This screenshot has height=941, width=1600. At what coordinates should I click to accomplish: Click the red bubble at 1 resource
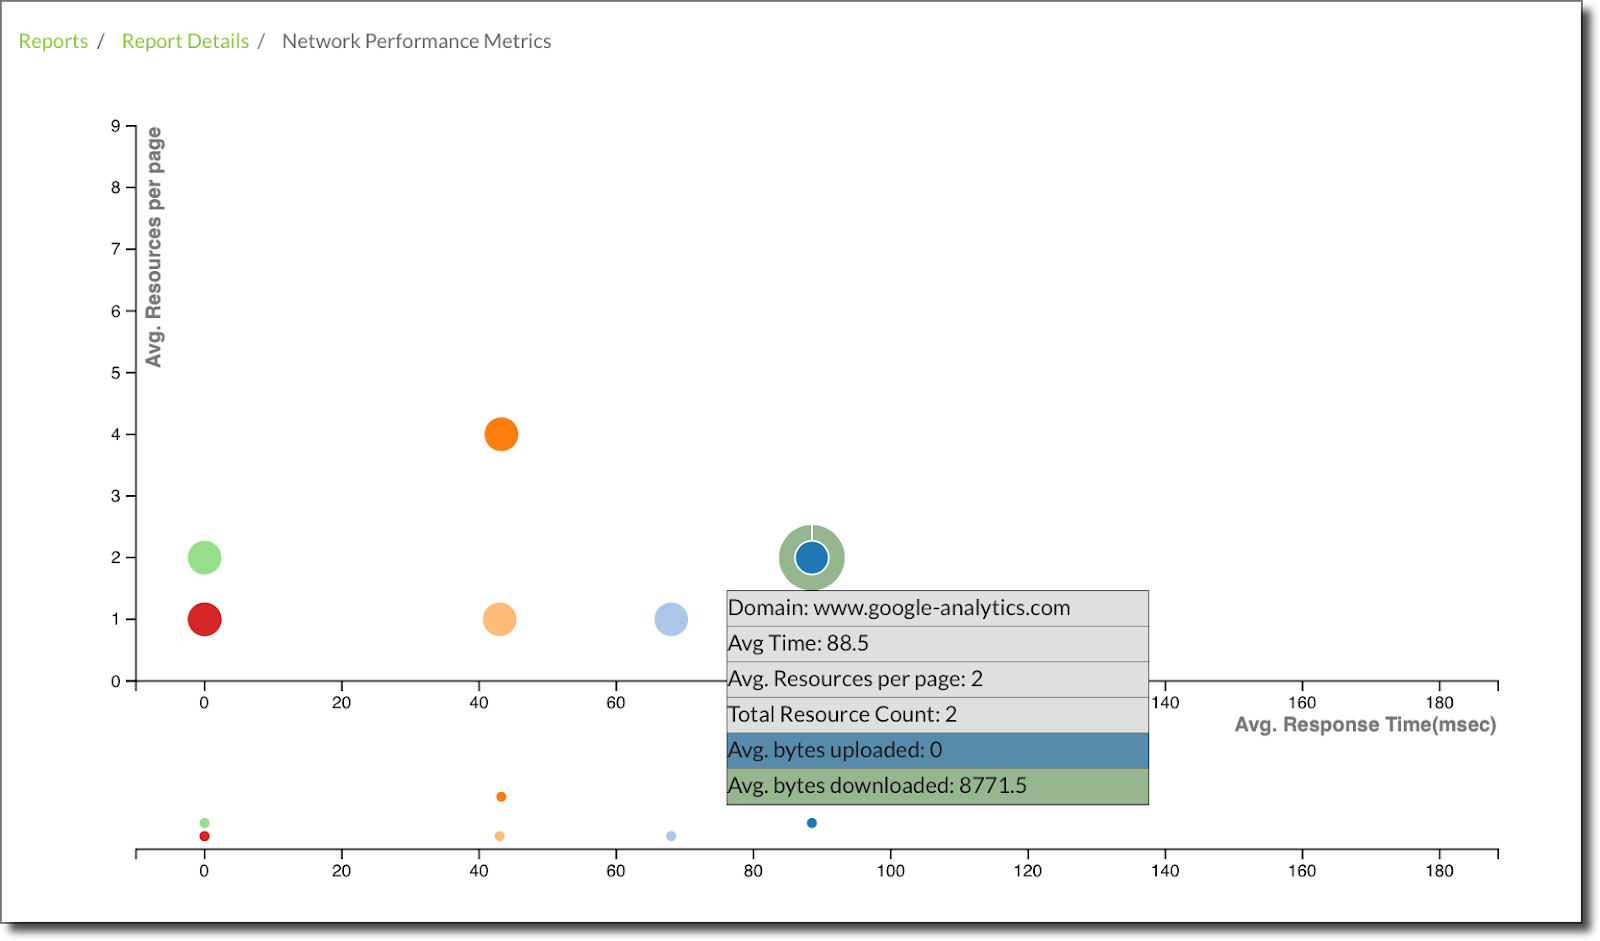pos(204,619)
